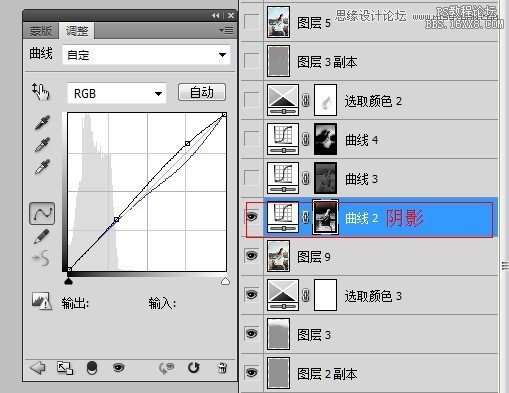Show the 选取颜色 2 layer
The image size is (509, 393).
pyautogui.click(x=251, y=100)
